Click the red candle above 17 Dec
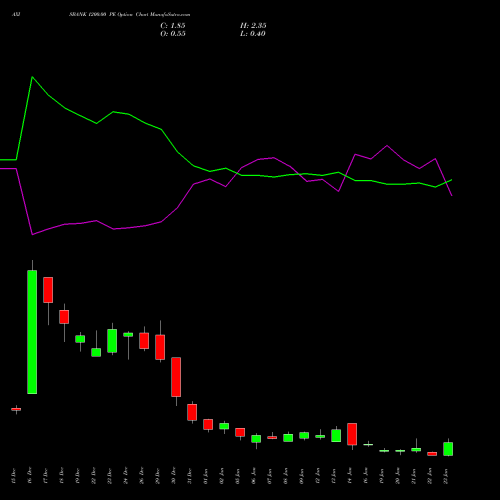 pos(48,290)
